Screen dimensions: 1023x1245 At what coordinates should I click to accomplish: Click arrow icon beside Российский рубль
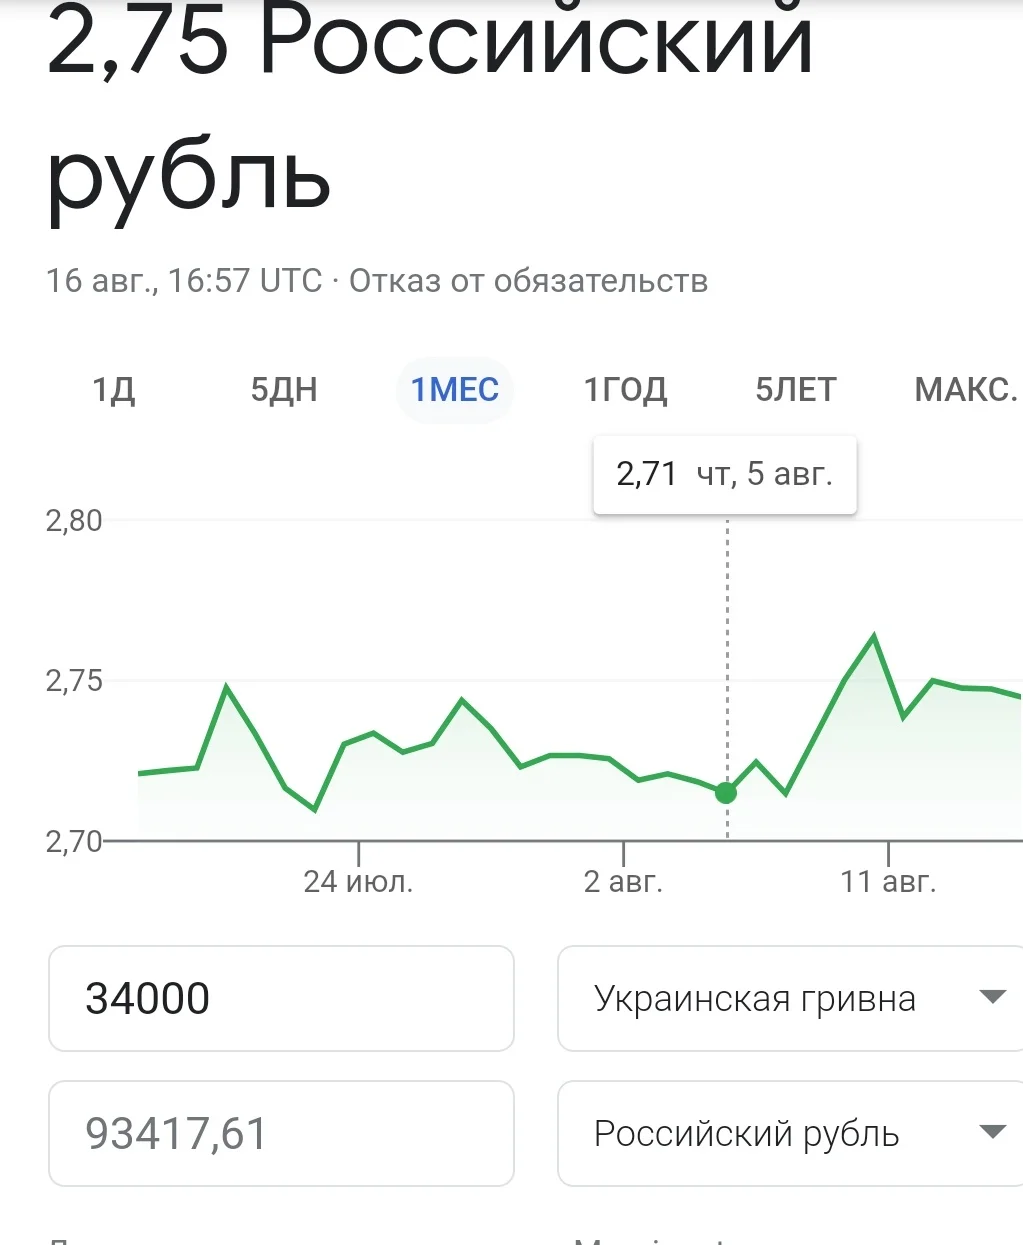coord(992,1132)
